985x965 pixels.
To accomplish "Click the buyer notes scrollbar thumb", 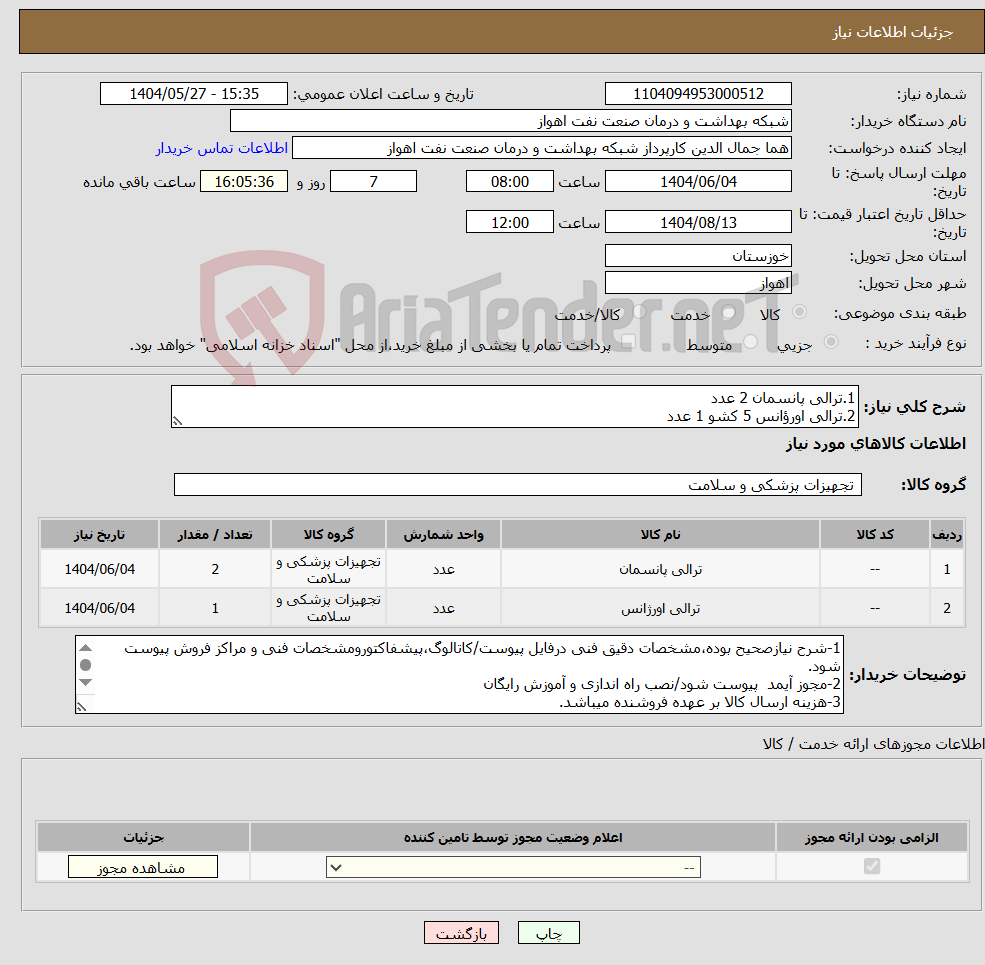I will pos(86,665).
